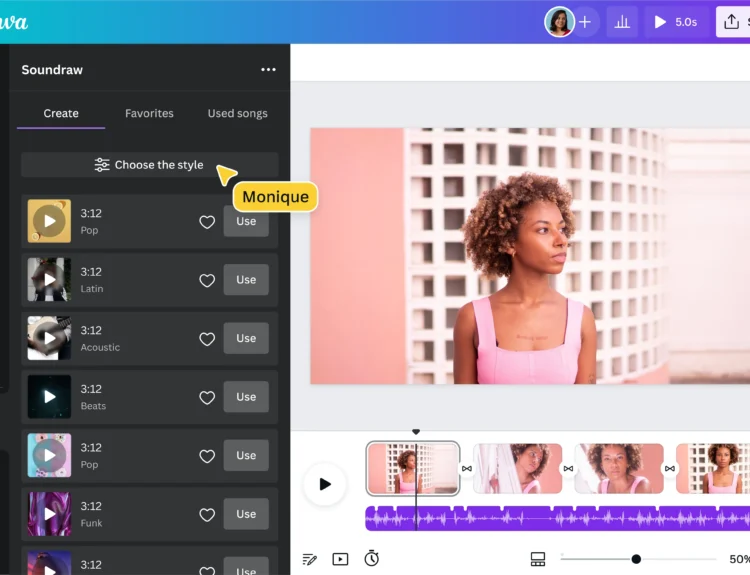The image size is (750, 575).
Task: Play the second Pop track with the floral thumbnail
Action: [49, 455]
